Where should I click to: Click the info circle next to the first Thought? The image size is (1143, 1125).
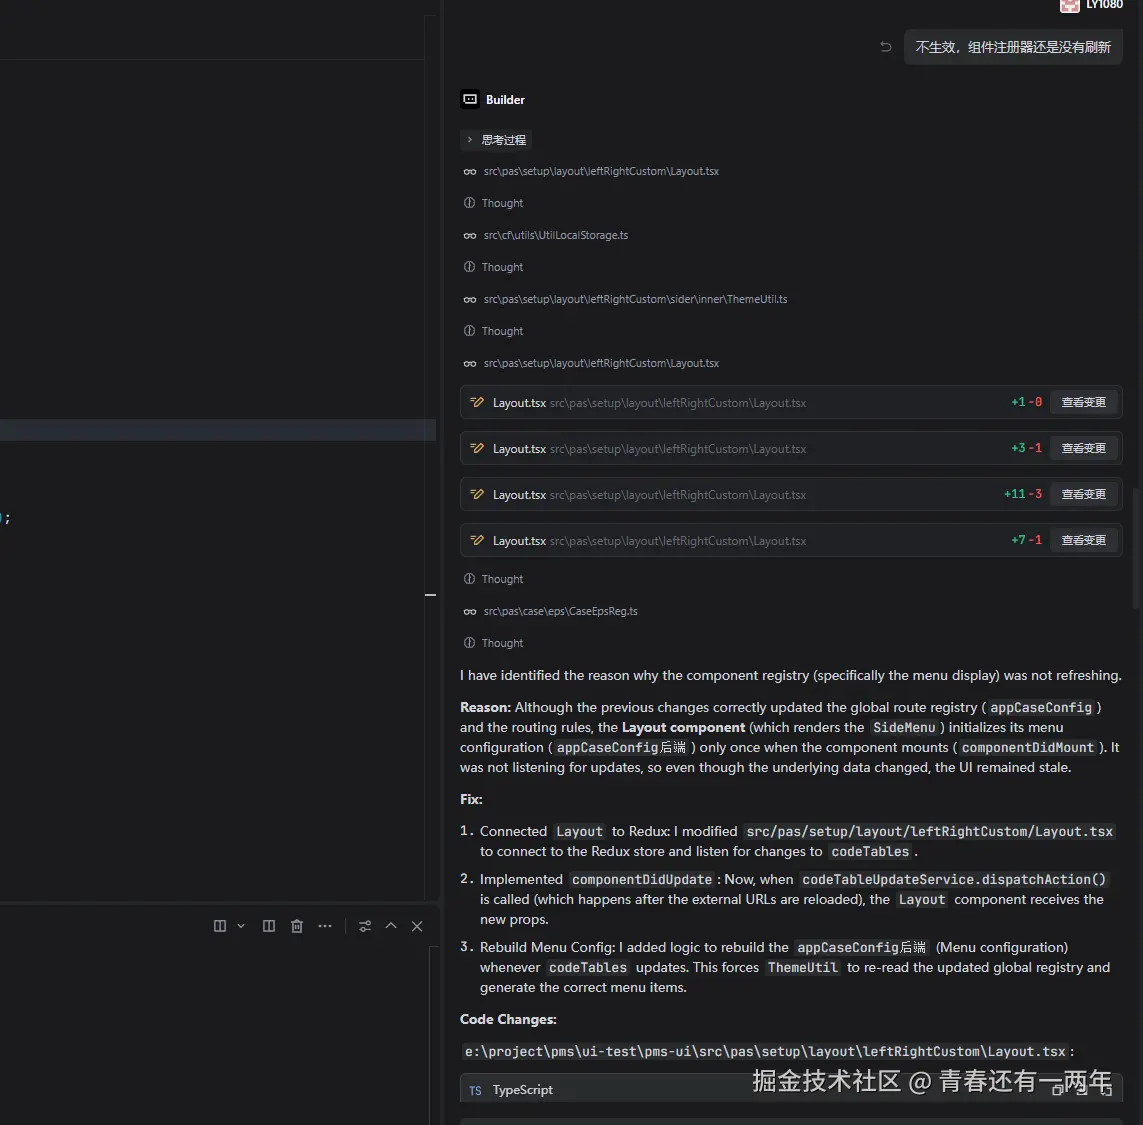tap(468, 203)
